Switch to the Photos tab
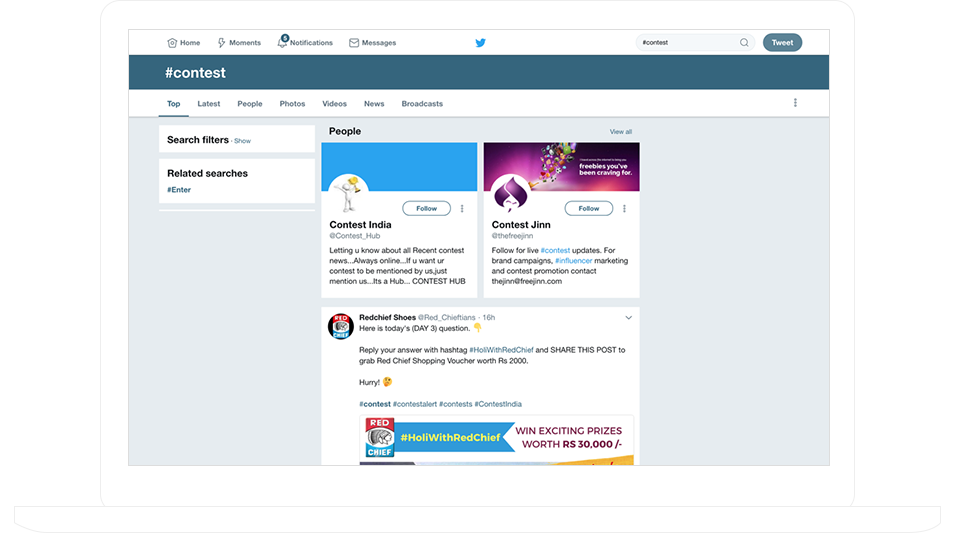The image size is (955, 534). coord(292,104)
